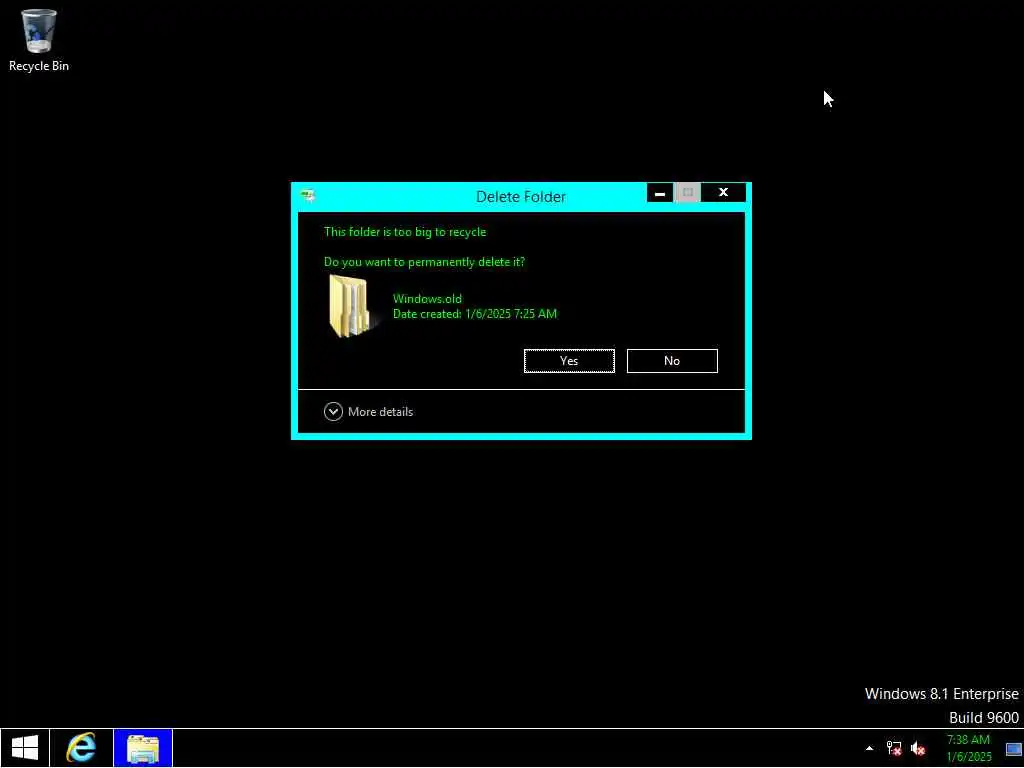Image resolution: width=1024 pixels, height=768 pixels.
Task: Click the muted volume tray icon
Action: click(x=918, y=748)
